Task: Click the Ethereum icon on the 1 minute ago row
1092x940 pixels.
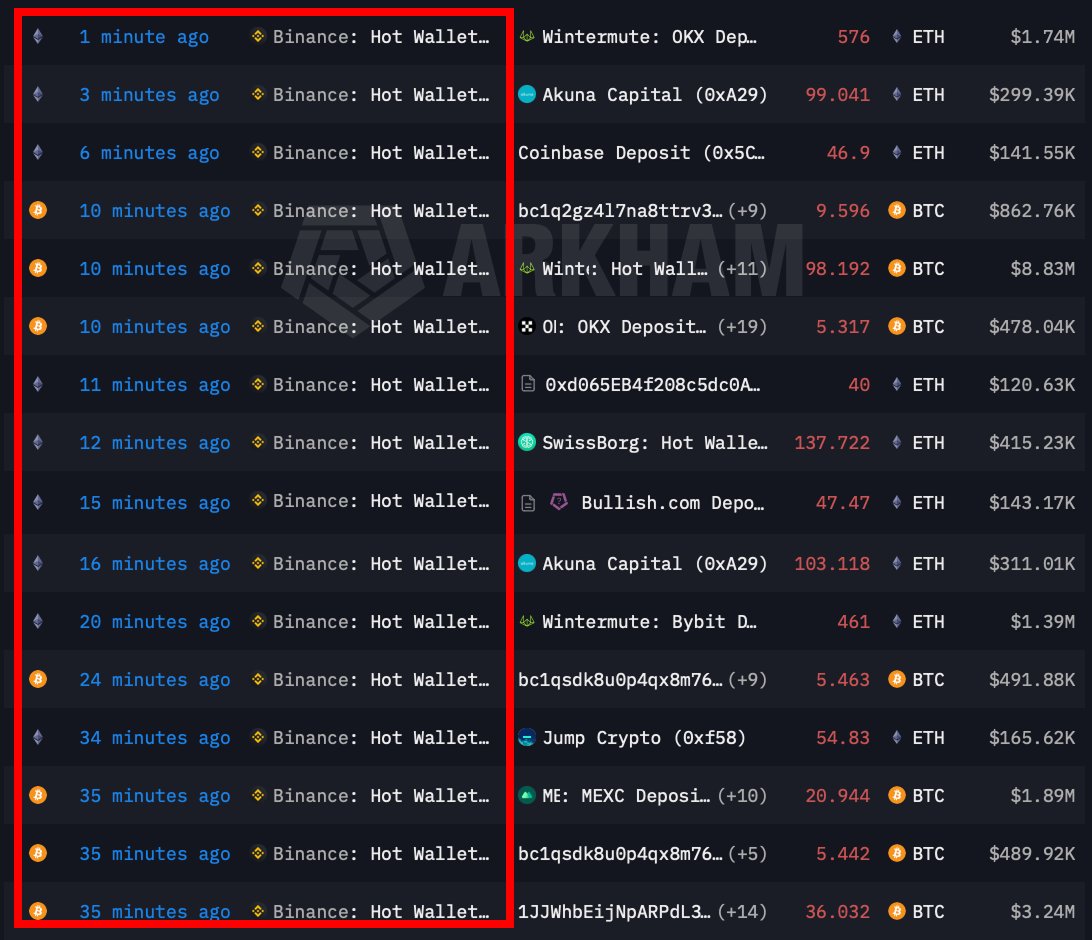Action: [x=38, y=37]
